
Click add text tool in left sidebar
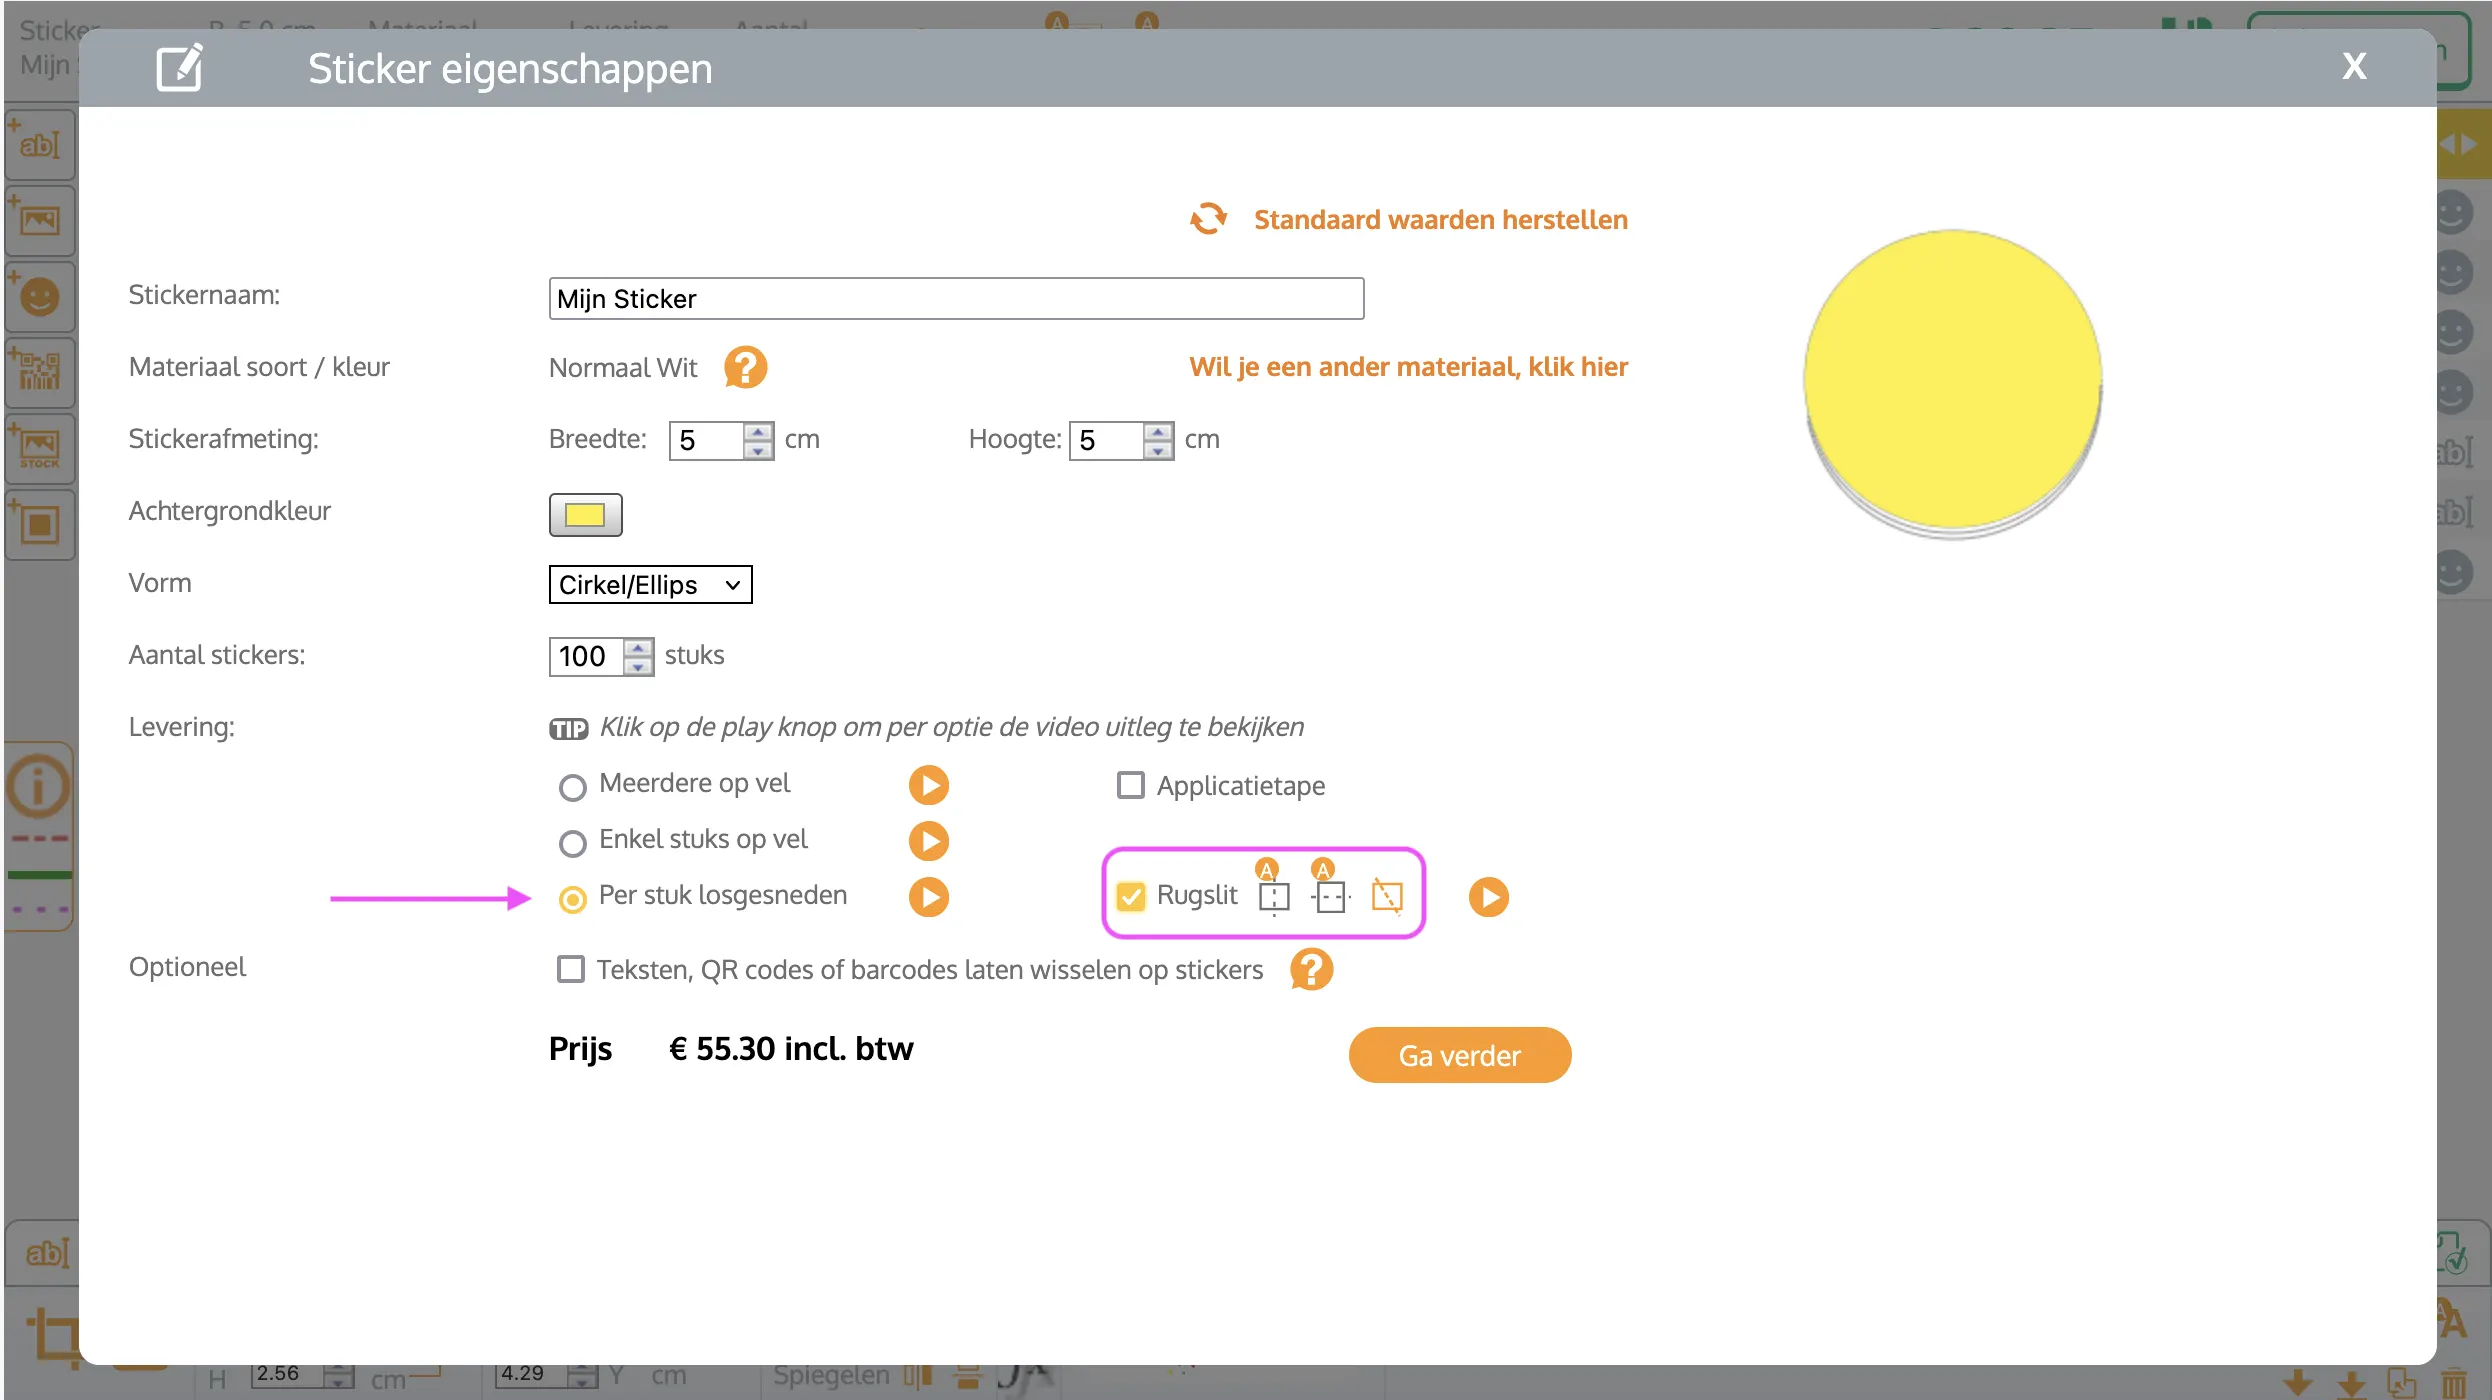click(40, 145)
